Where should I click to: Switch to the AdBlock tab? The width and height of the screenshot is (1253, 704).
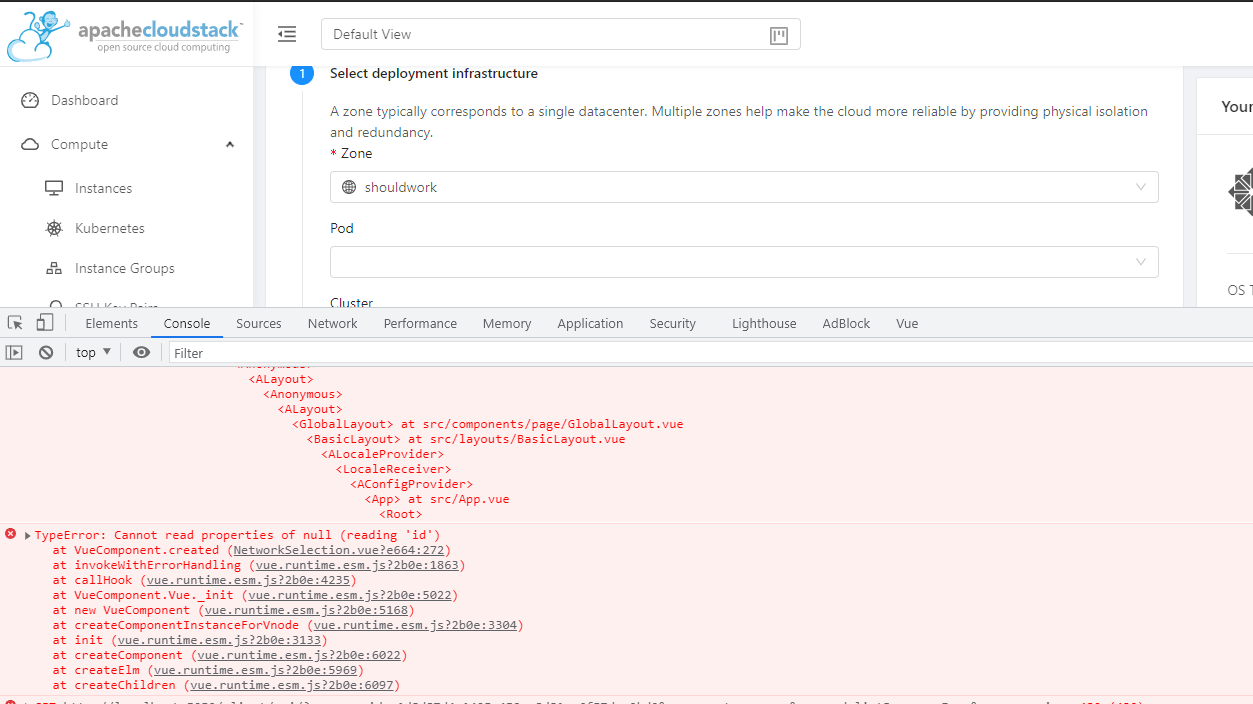coord(846,323)
